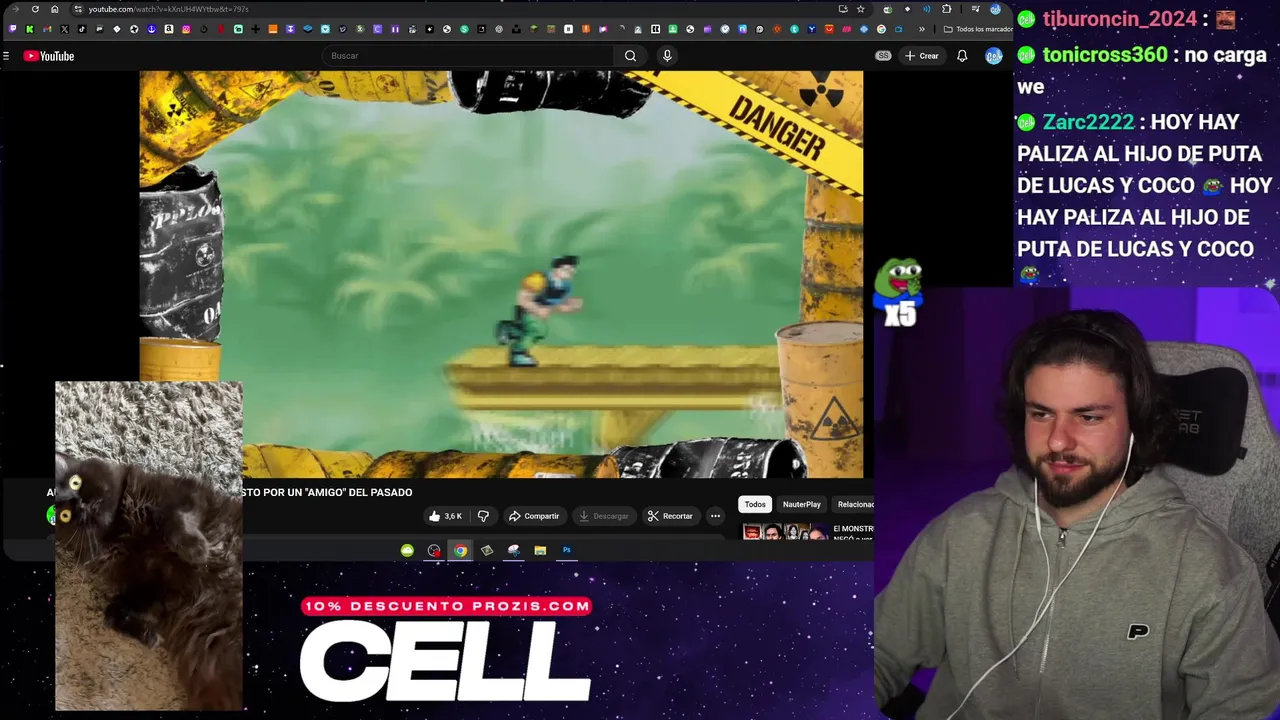The image size is (1280, 720).
Task: Open the YouTube home logo
Action: pyautogui.click(x=49, y=56)
